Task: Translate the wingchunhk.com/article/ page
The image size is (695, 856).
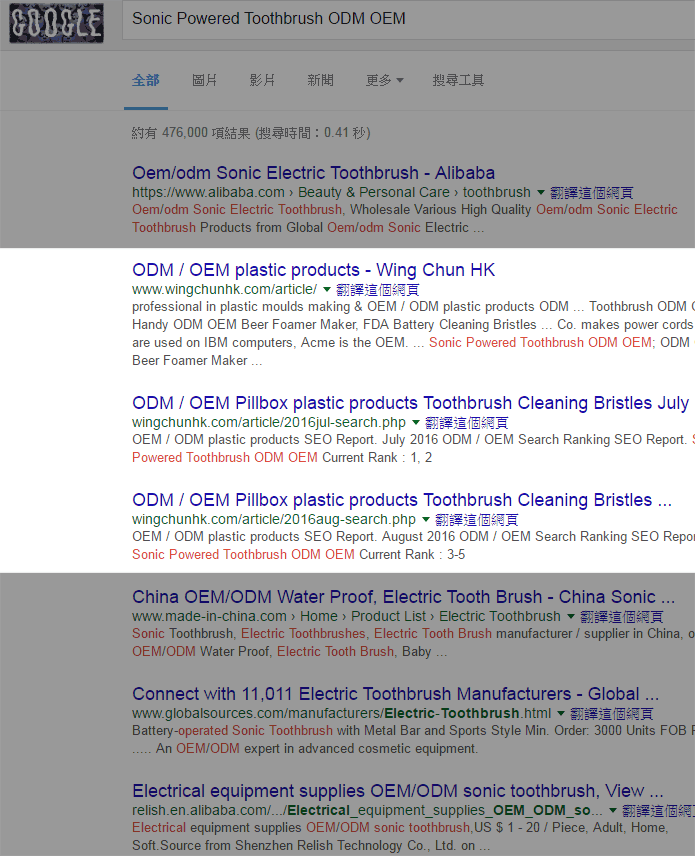Action: 378,289
